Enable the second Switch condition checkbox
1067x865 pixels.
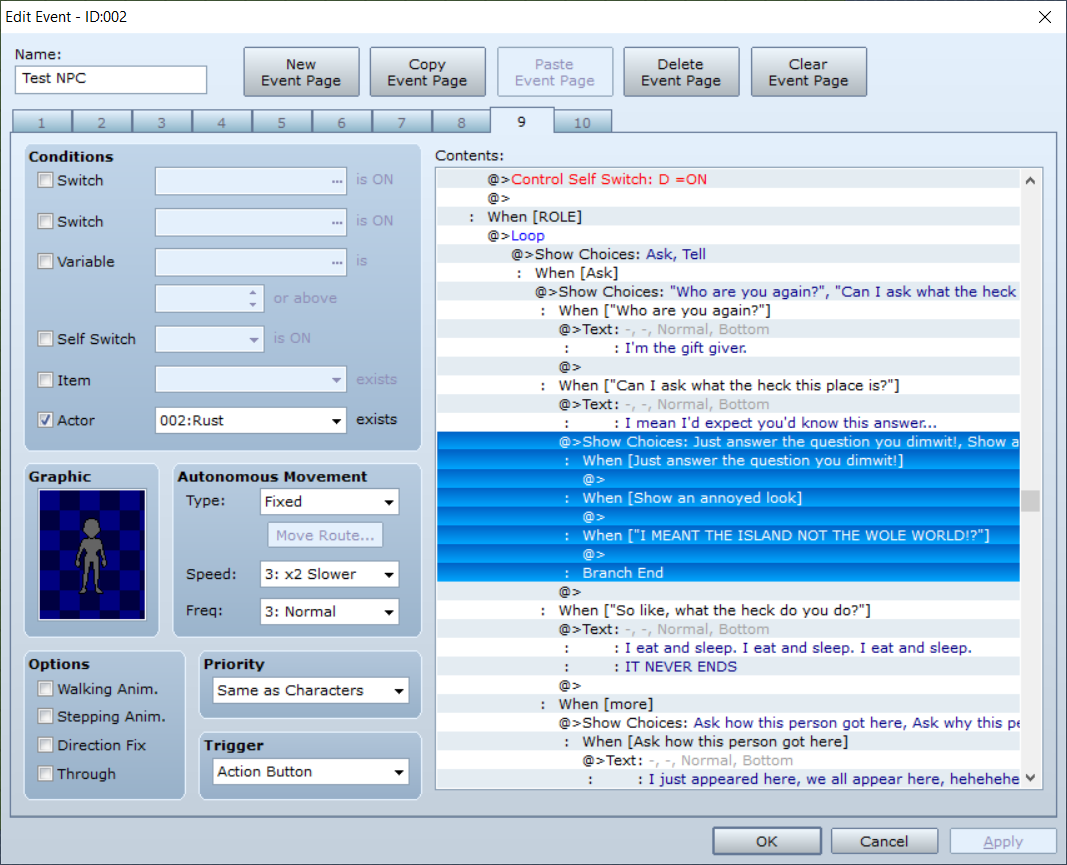(x=46, y=221)
